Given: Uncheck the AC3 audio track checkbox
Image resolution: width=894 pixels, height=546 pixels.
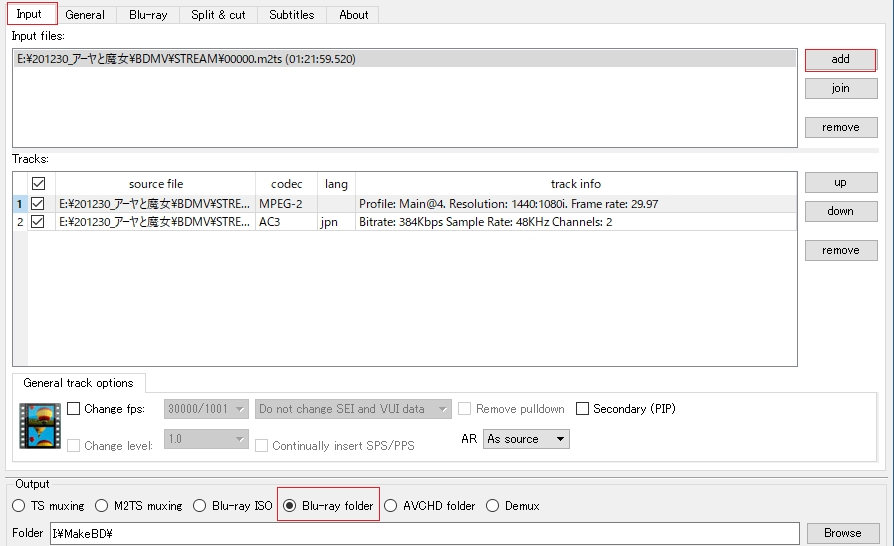Looking at the screenshot, I should pyautogui.click(x=39, y=222).
